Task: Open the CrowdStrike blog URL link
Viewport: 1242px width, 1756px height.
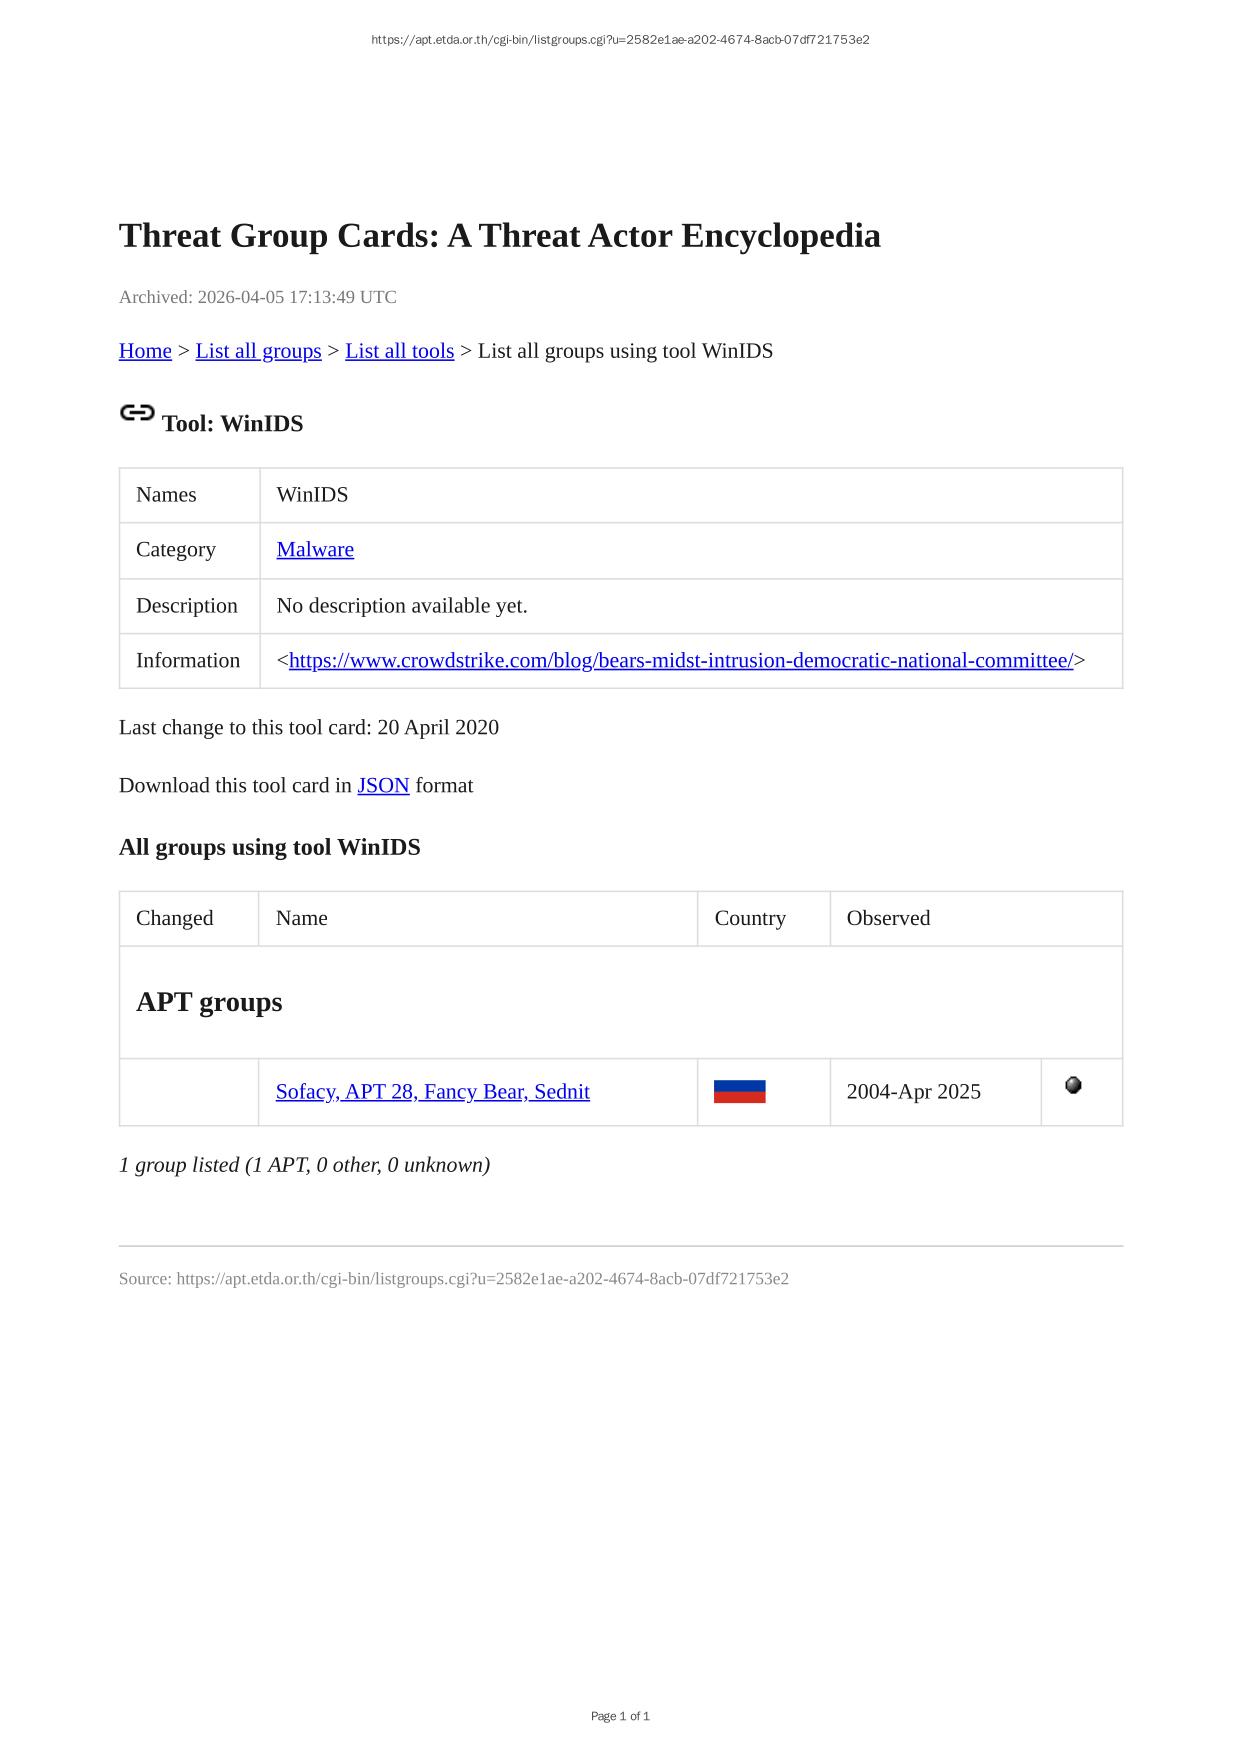Action: (680, 661)
